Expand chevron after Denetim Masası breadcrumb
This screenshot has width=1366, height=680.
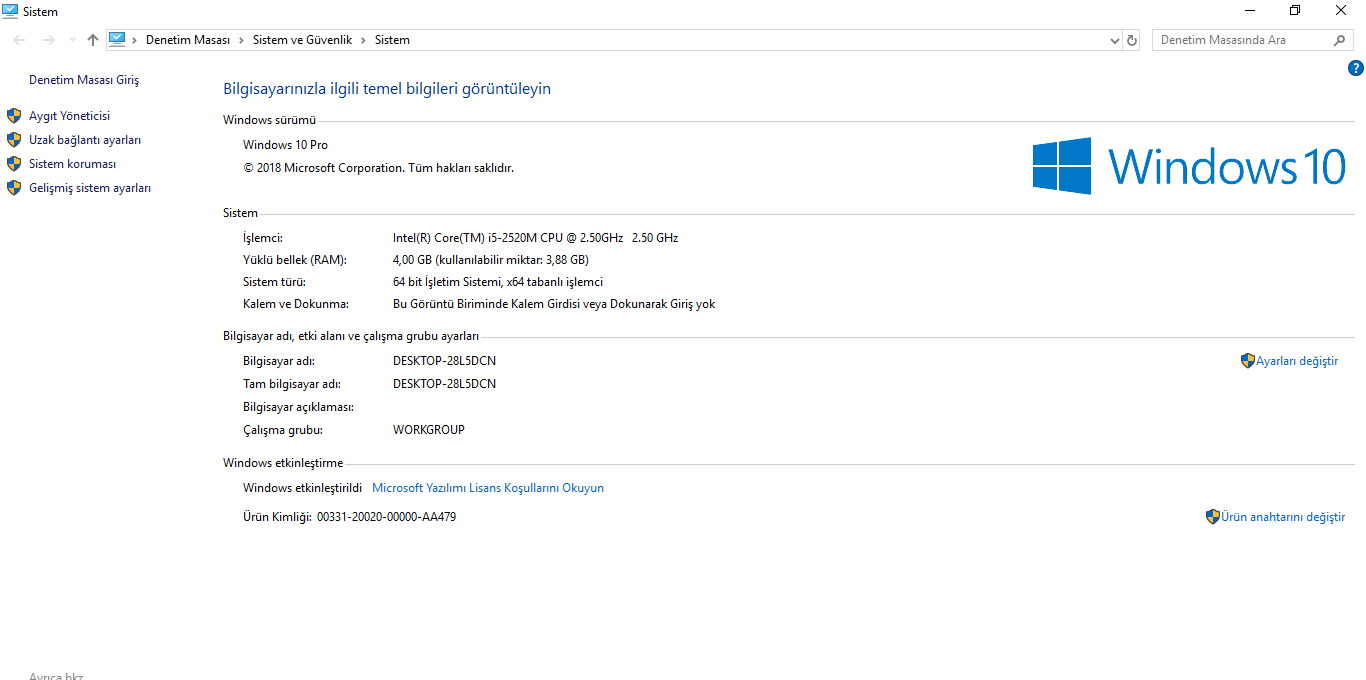[x=241, y=40]
